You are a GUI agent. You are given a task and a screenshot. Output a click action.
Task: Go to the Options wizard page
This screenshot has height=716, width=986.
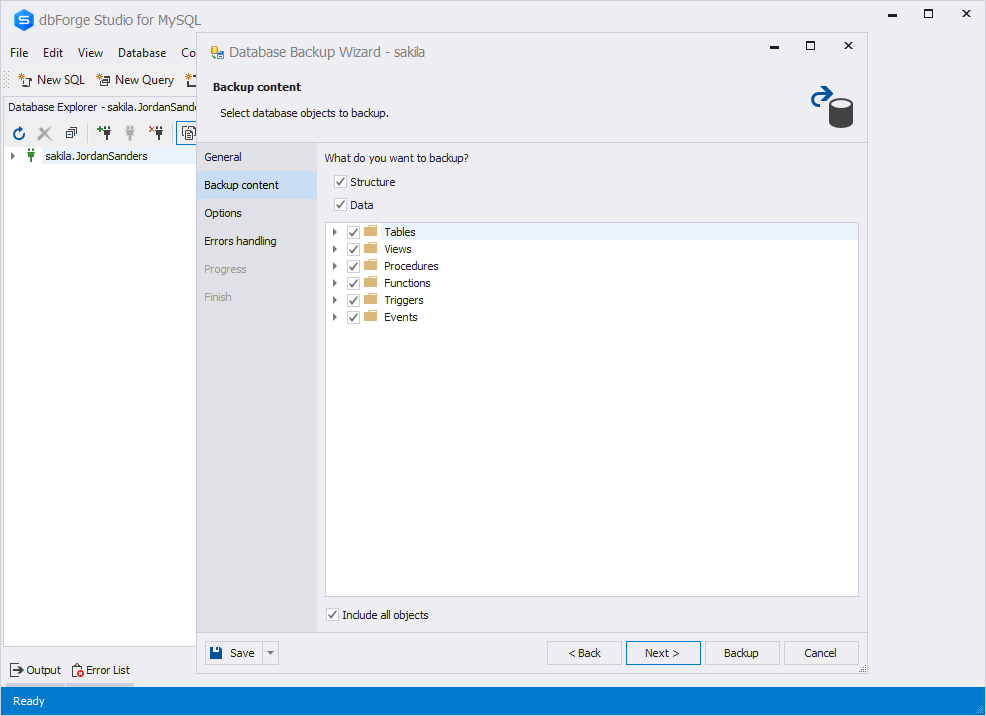pyautogui.click(x=257, y=213)
